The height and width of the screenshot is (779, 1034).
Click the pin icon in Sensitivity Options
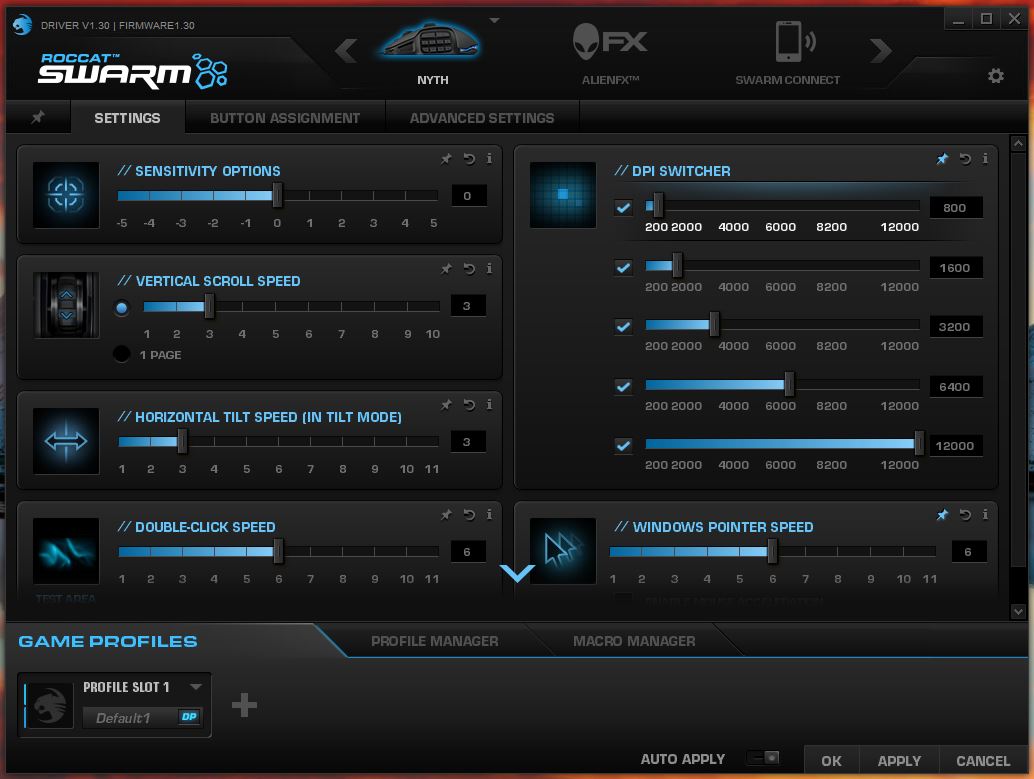(447, 159)
